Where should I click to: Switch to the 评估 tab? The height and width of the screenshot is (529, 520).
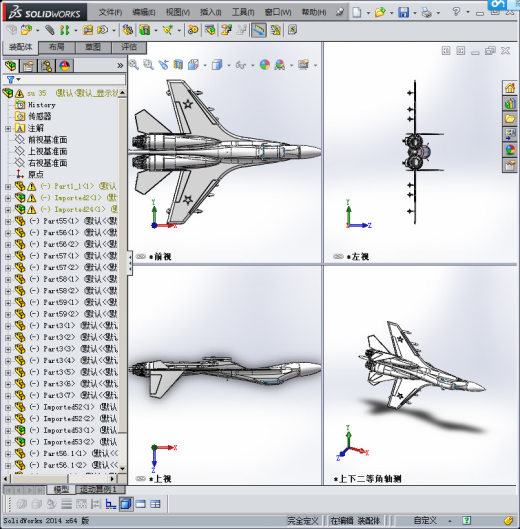[x=129, y=47]
